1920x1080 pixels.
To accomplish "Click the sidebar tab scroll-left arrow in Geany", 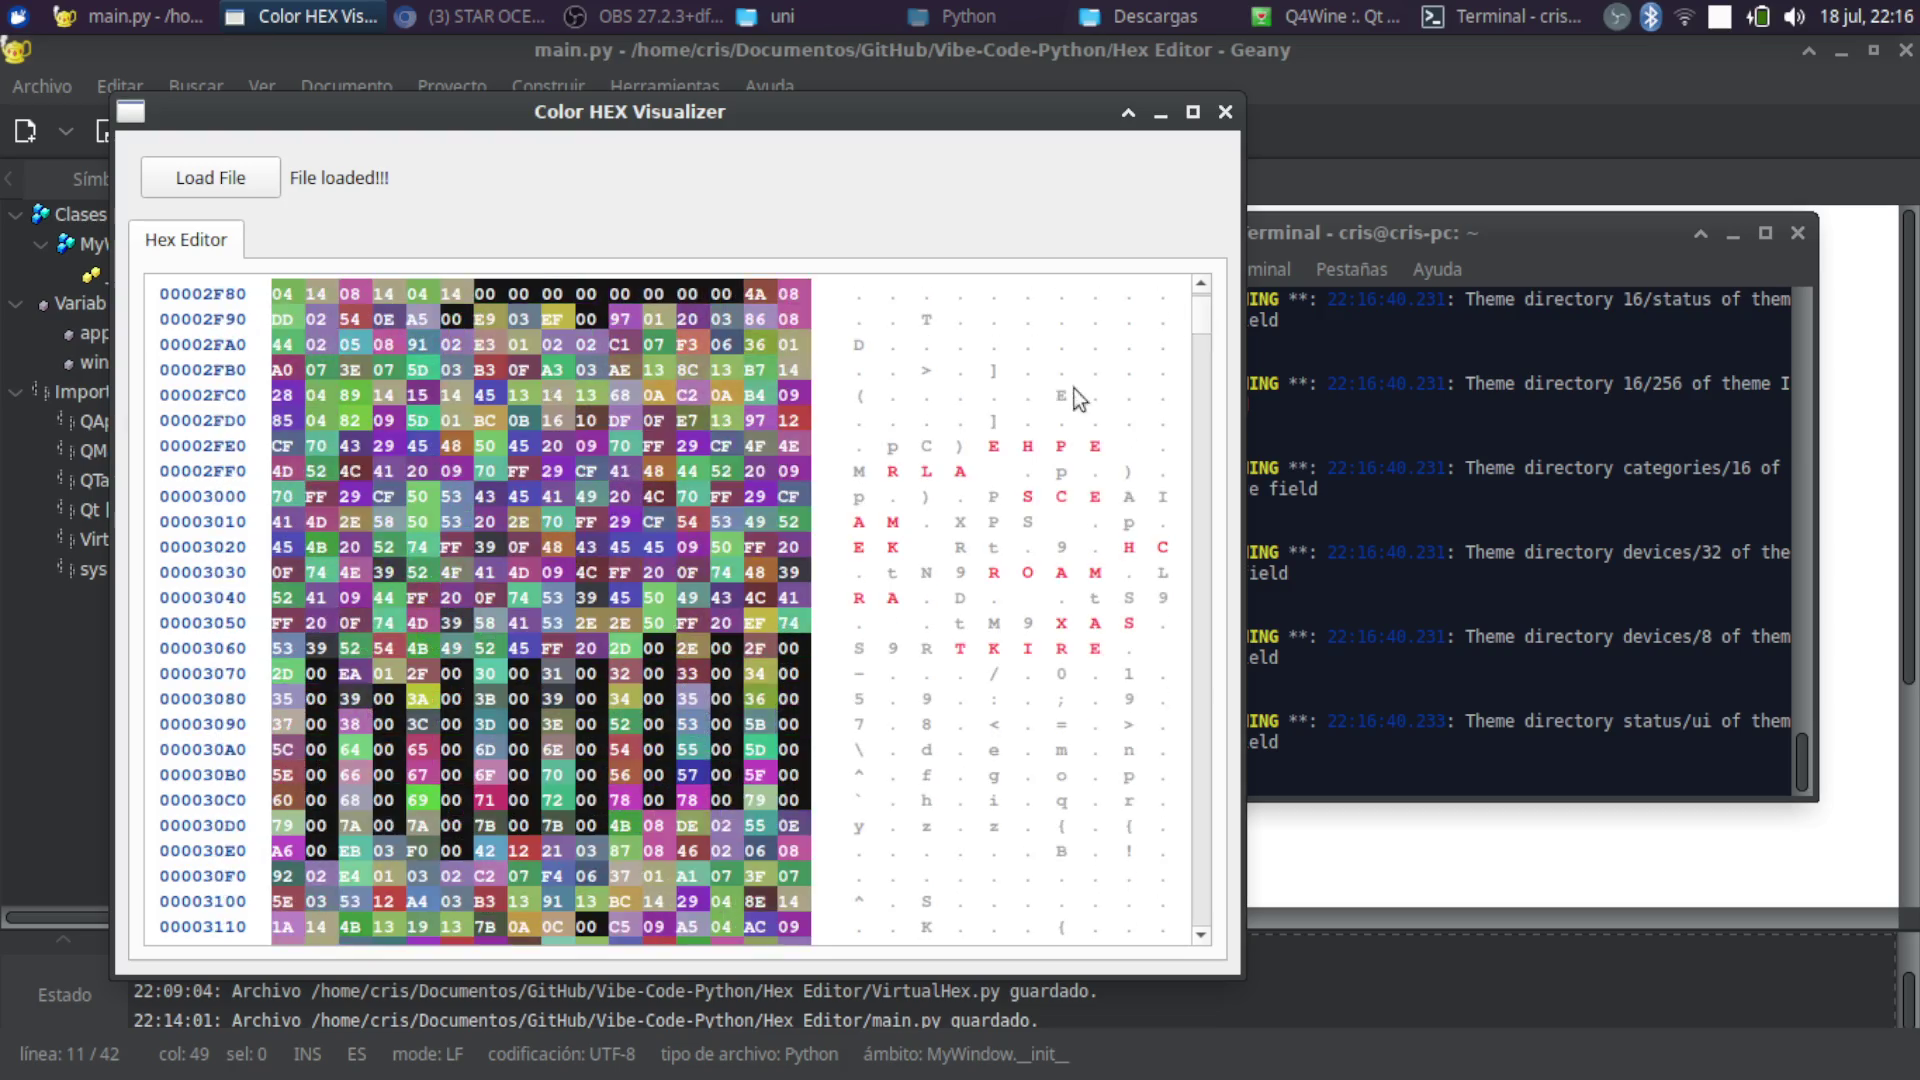I will (x=9, y=179).
